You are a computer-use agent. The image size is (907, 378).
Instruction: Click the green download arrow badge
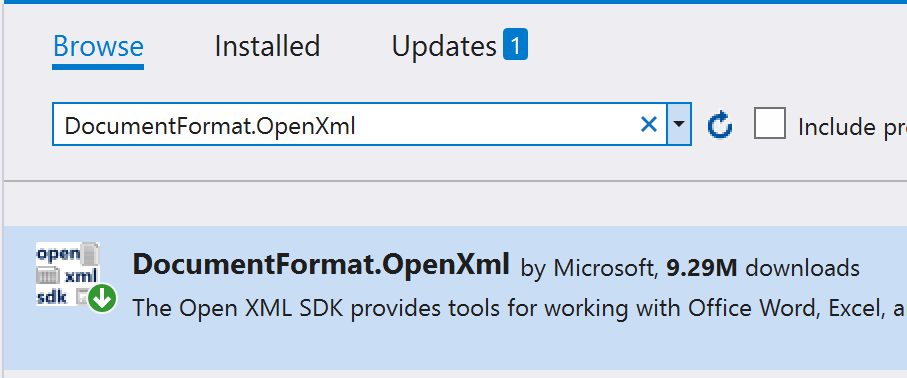(x=102, y=299)
